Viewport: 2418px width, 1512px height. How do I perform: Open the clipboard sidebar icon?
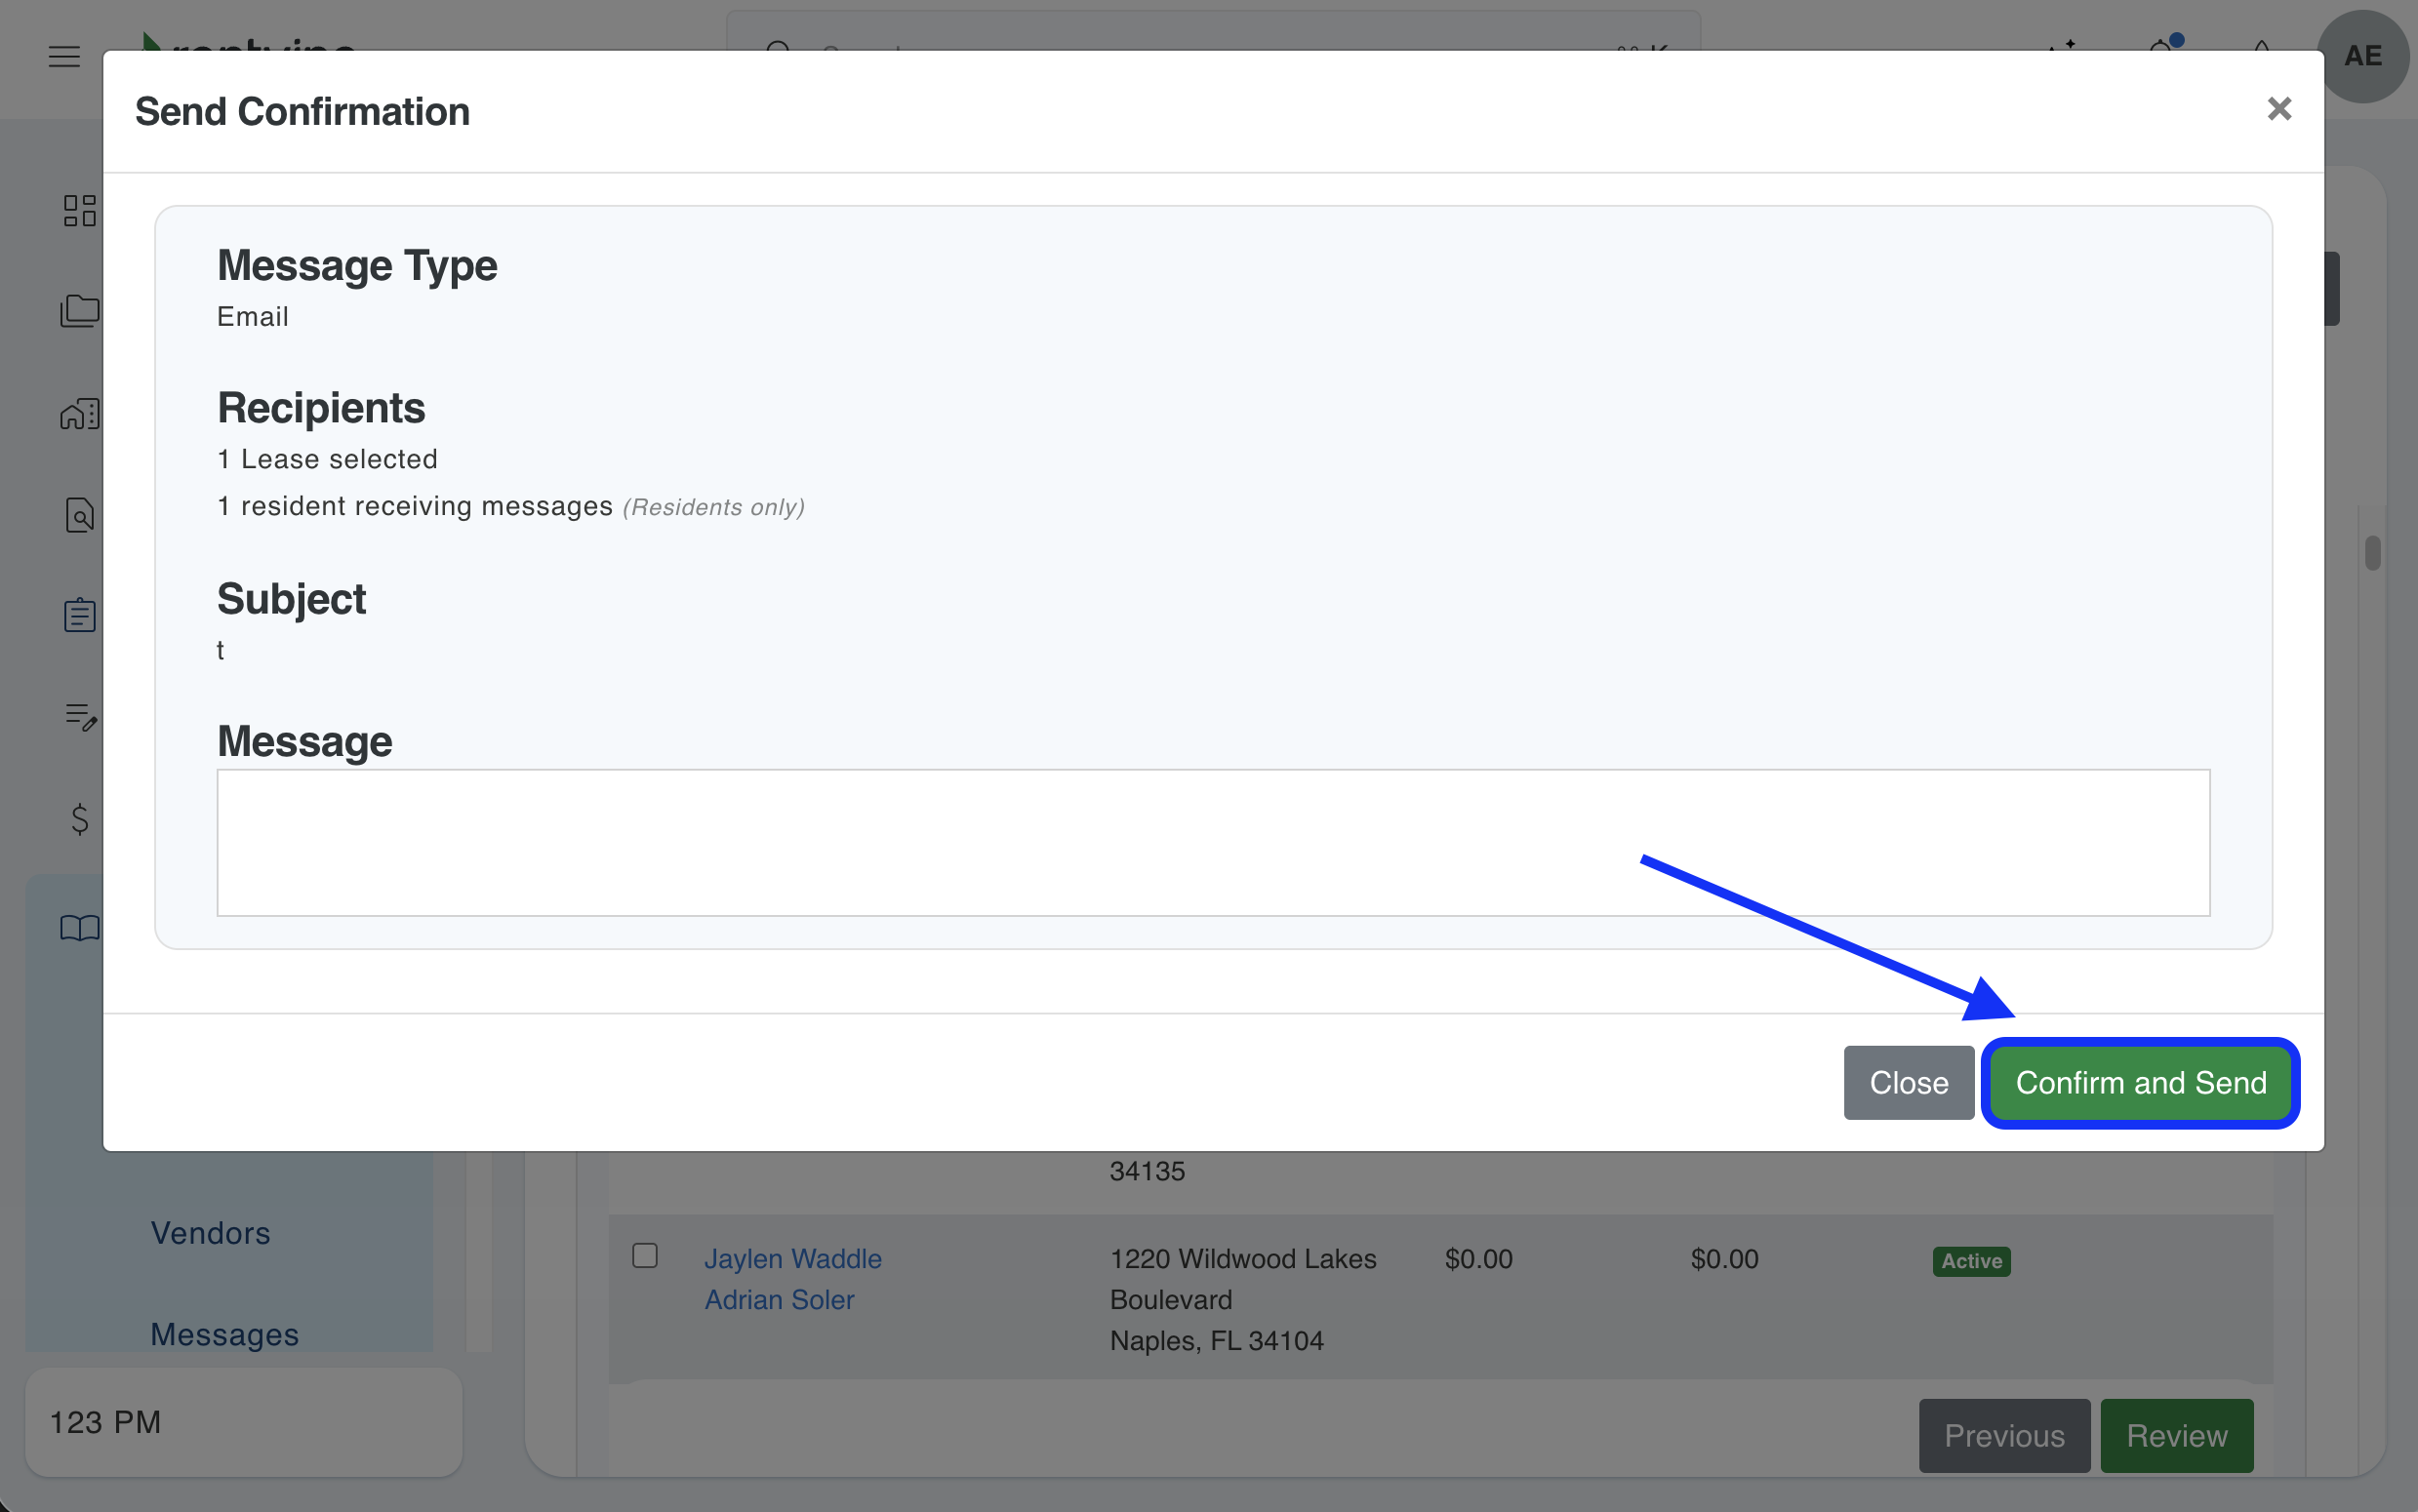pos(79,615)
